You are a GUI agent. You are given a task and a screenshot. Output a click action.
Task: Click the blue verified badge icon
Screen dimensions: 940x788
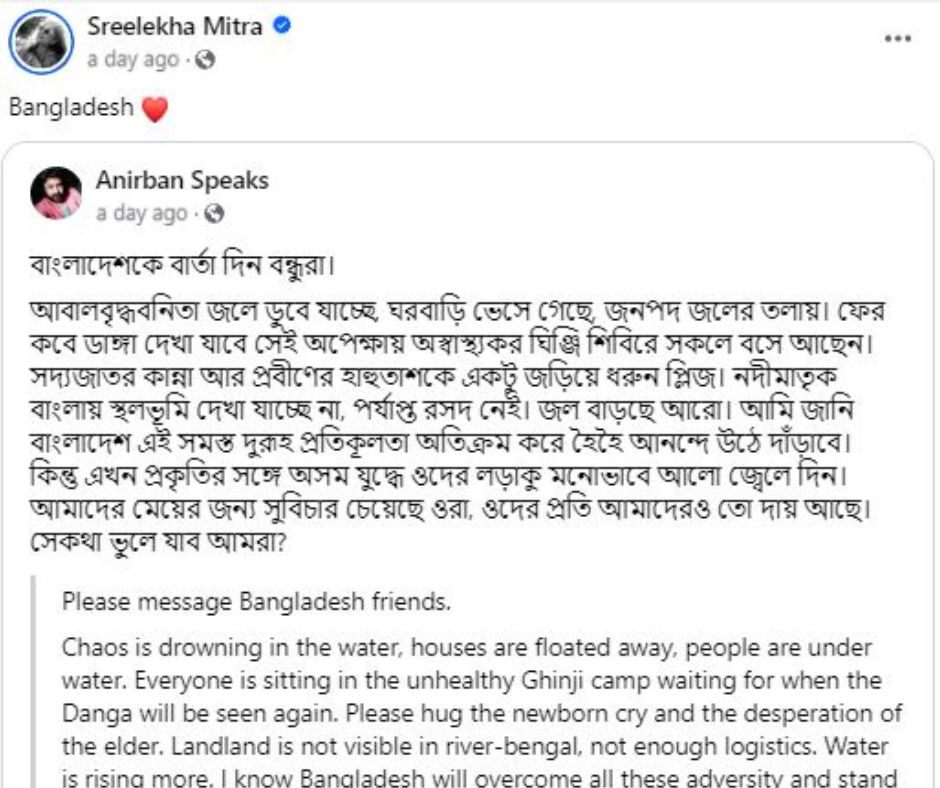[282, 27]
